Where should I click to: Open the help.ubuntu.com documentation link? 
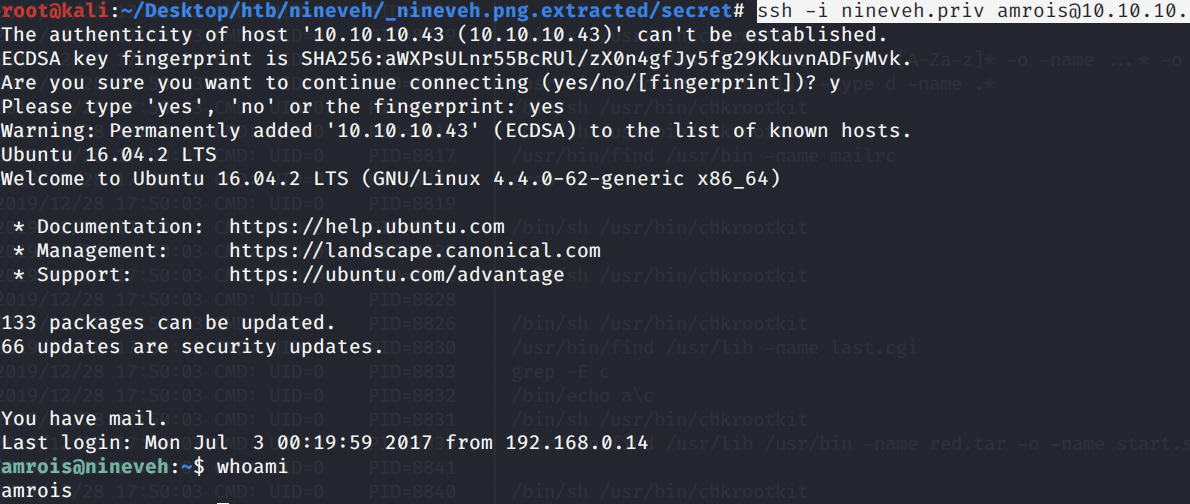pos(366,227)
